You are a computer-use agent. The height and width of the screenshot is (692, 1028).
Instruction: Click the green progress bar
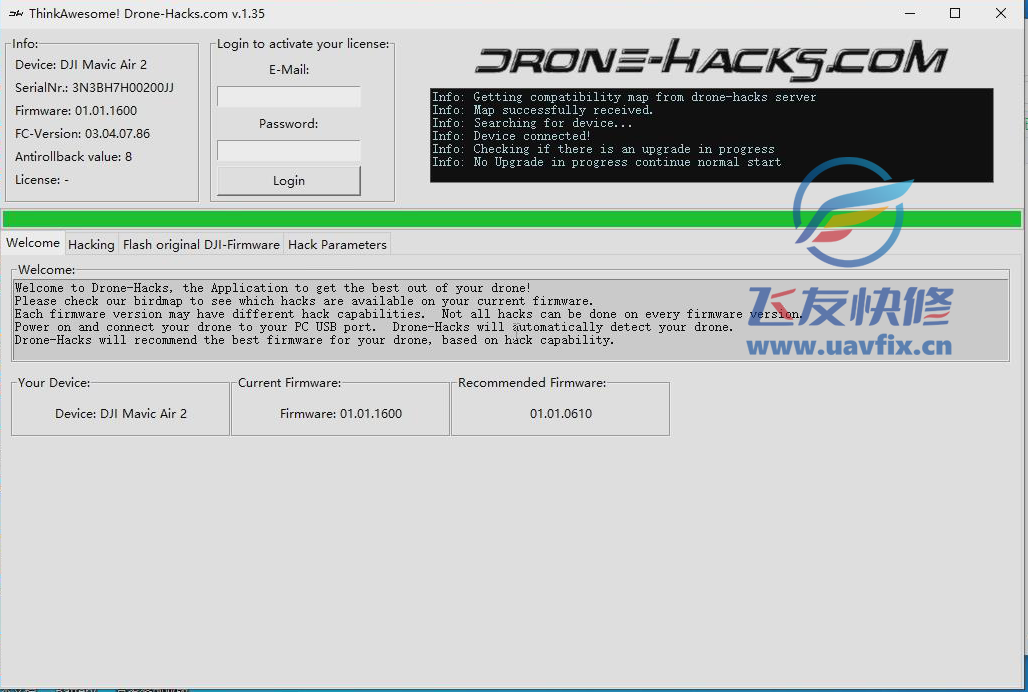coord(511,219)
